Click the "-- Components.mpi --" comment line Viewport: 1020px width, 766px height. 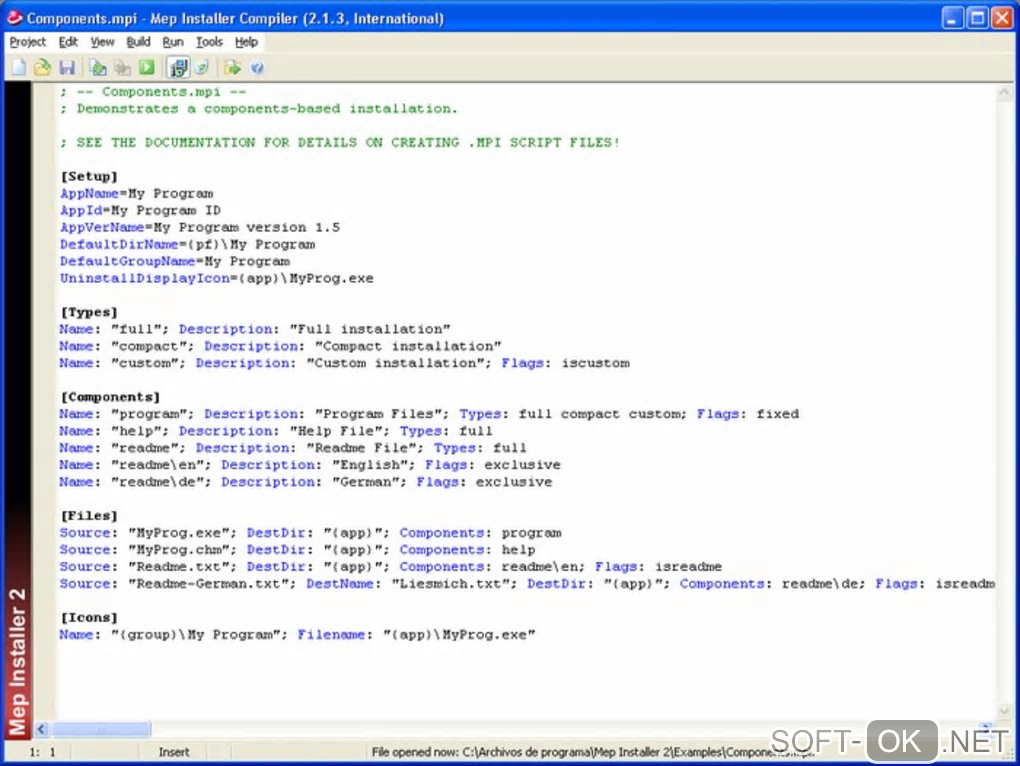[154, 92]
